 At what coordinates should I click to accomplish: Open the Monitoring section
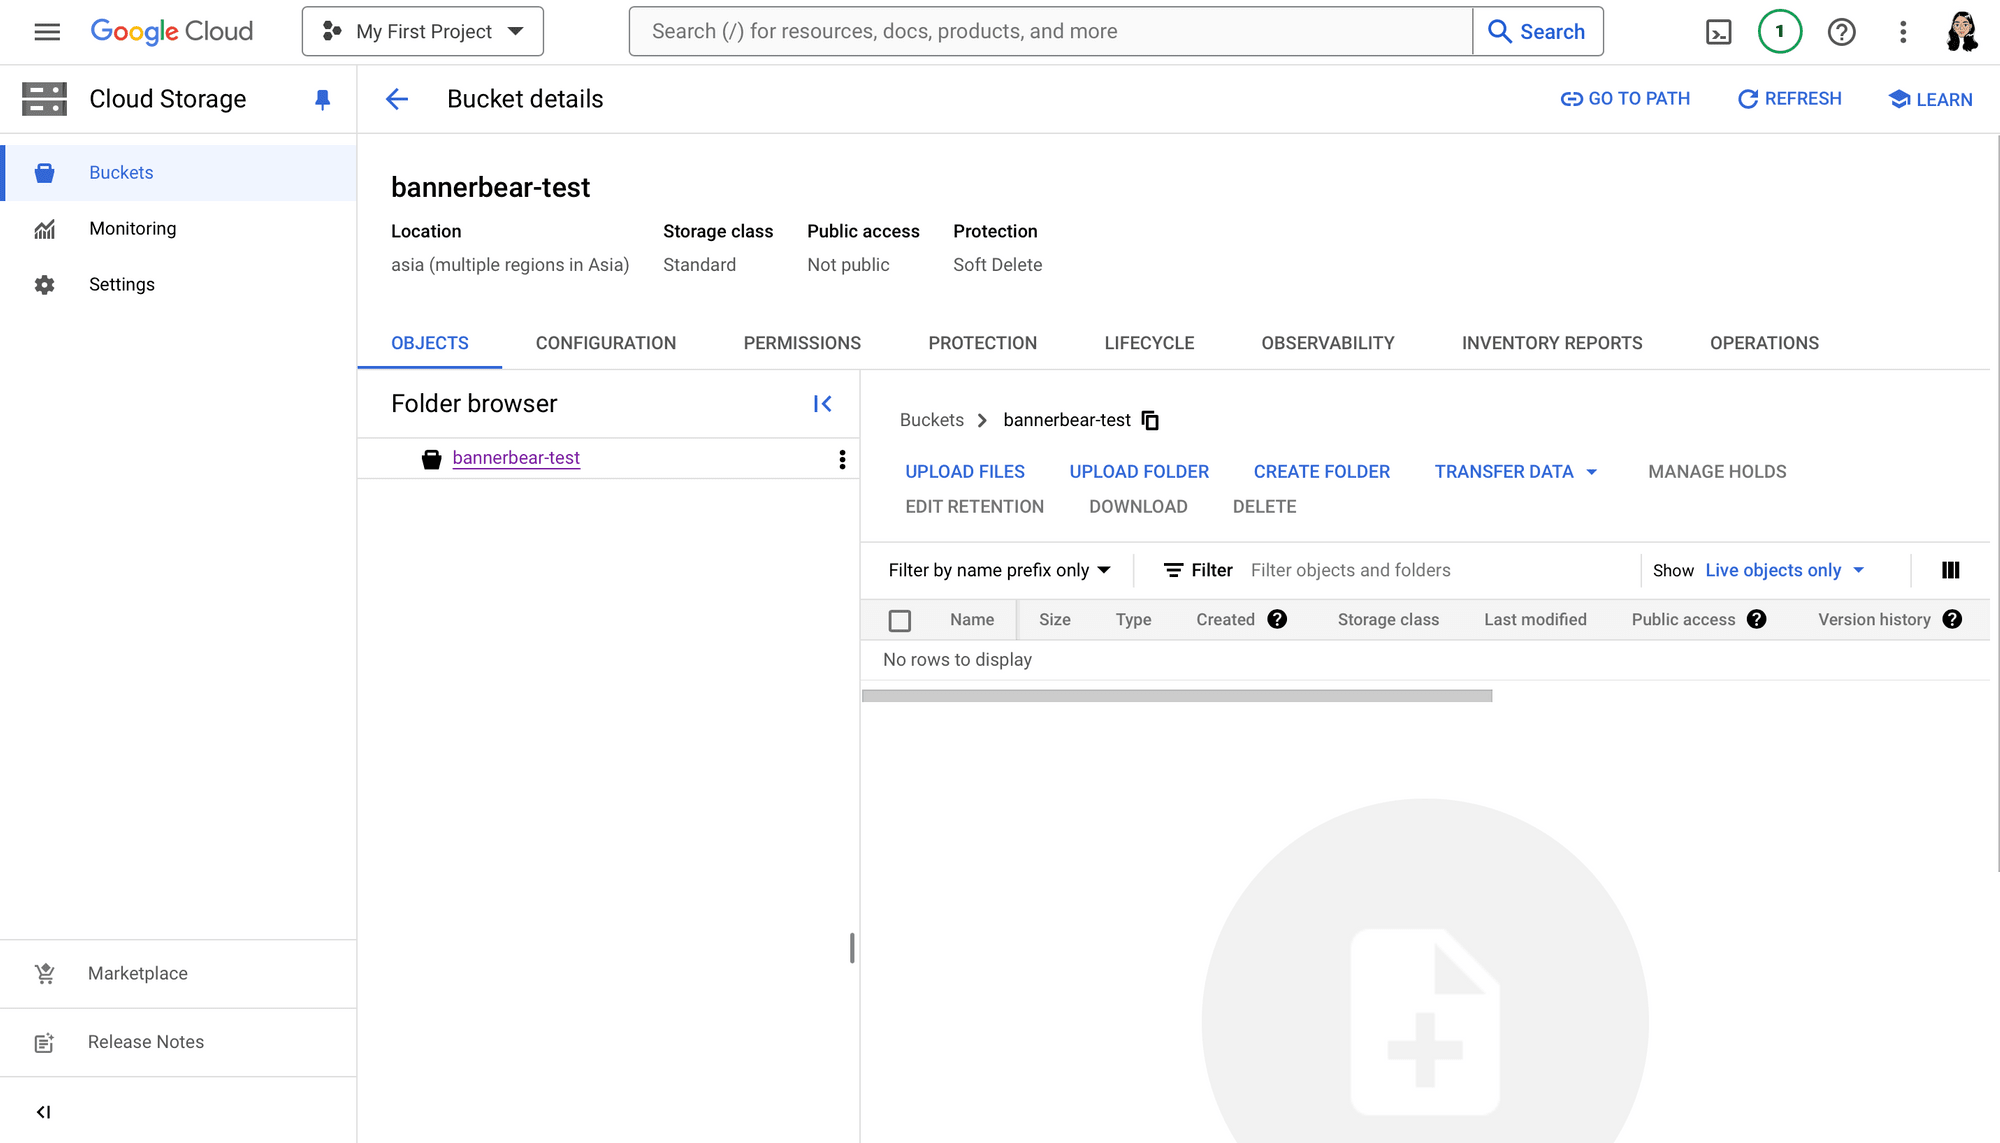[x=132, y=228]
